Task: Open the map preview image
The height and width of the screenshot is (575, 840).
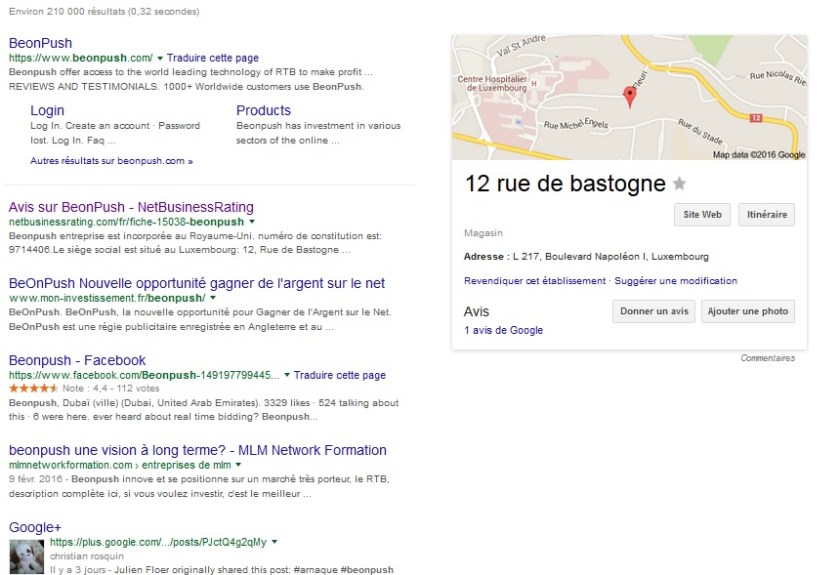Action: pyautogui.click(x=629, y=97)
